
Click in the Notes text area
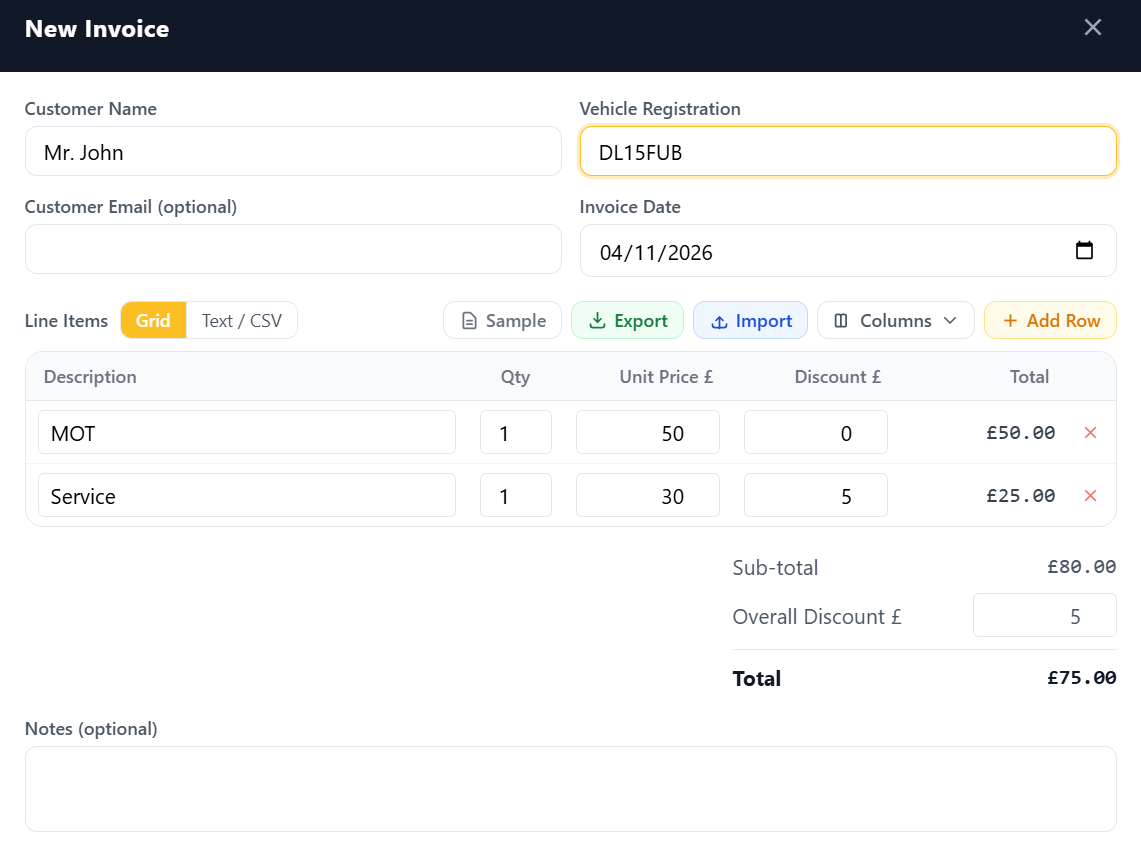click(x=570, y=789)
